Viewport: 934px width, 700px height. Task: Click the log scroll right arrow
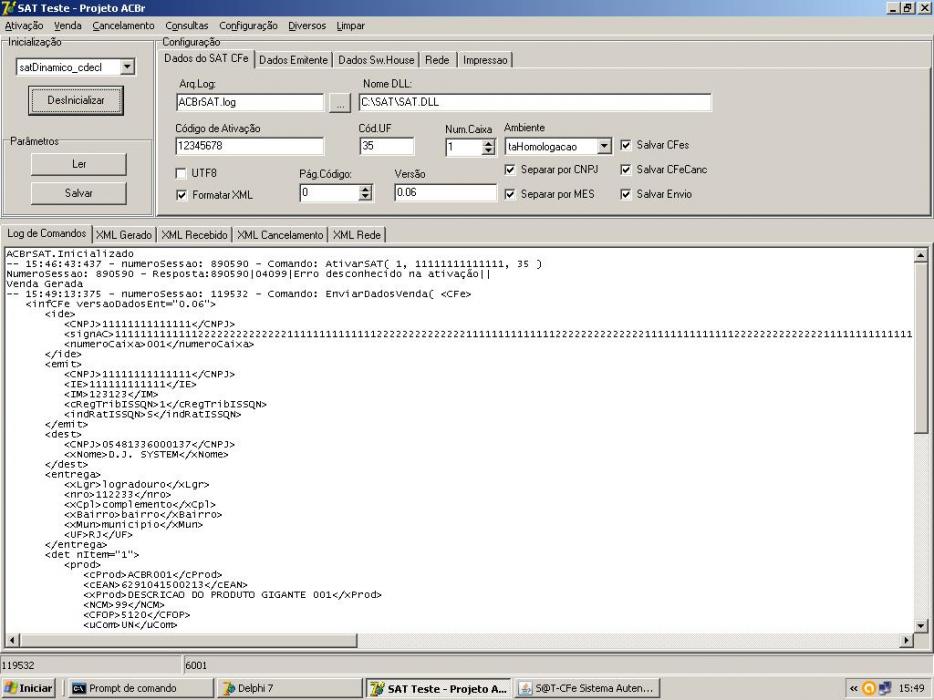[x=907, y=640]
